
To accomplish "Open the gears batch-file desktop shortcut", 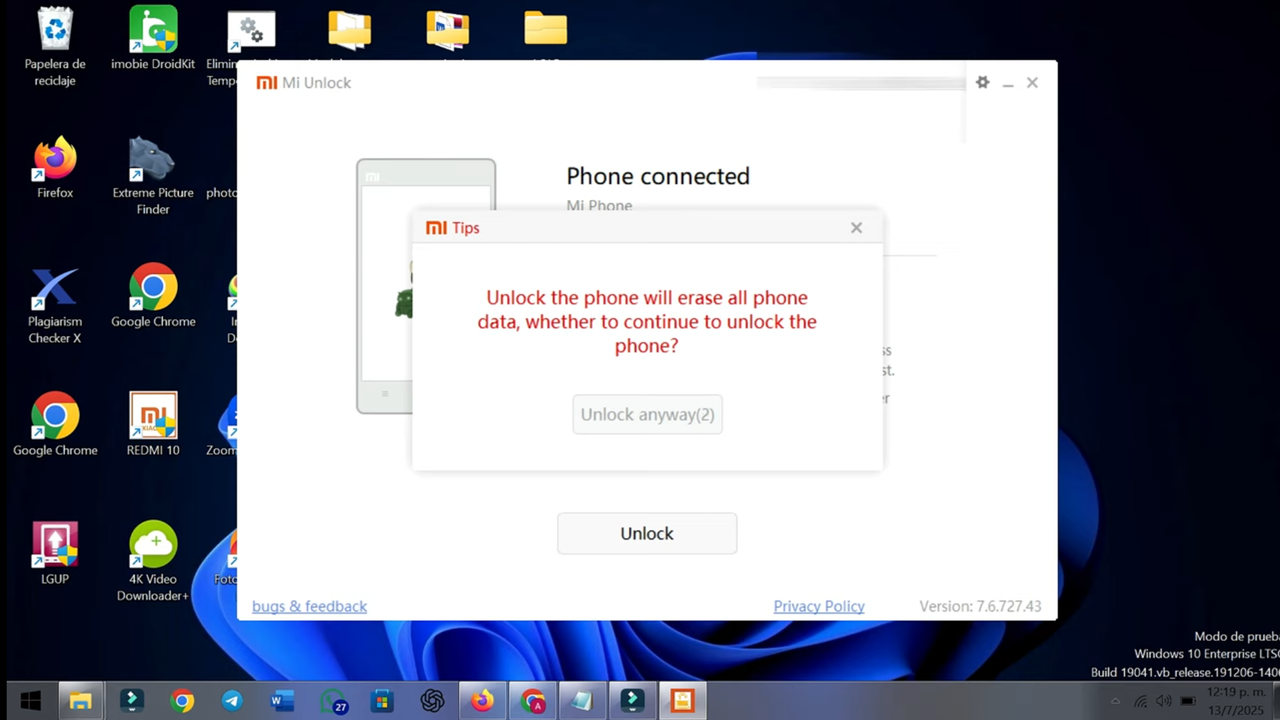I will (x=250, y=31).
